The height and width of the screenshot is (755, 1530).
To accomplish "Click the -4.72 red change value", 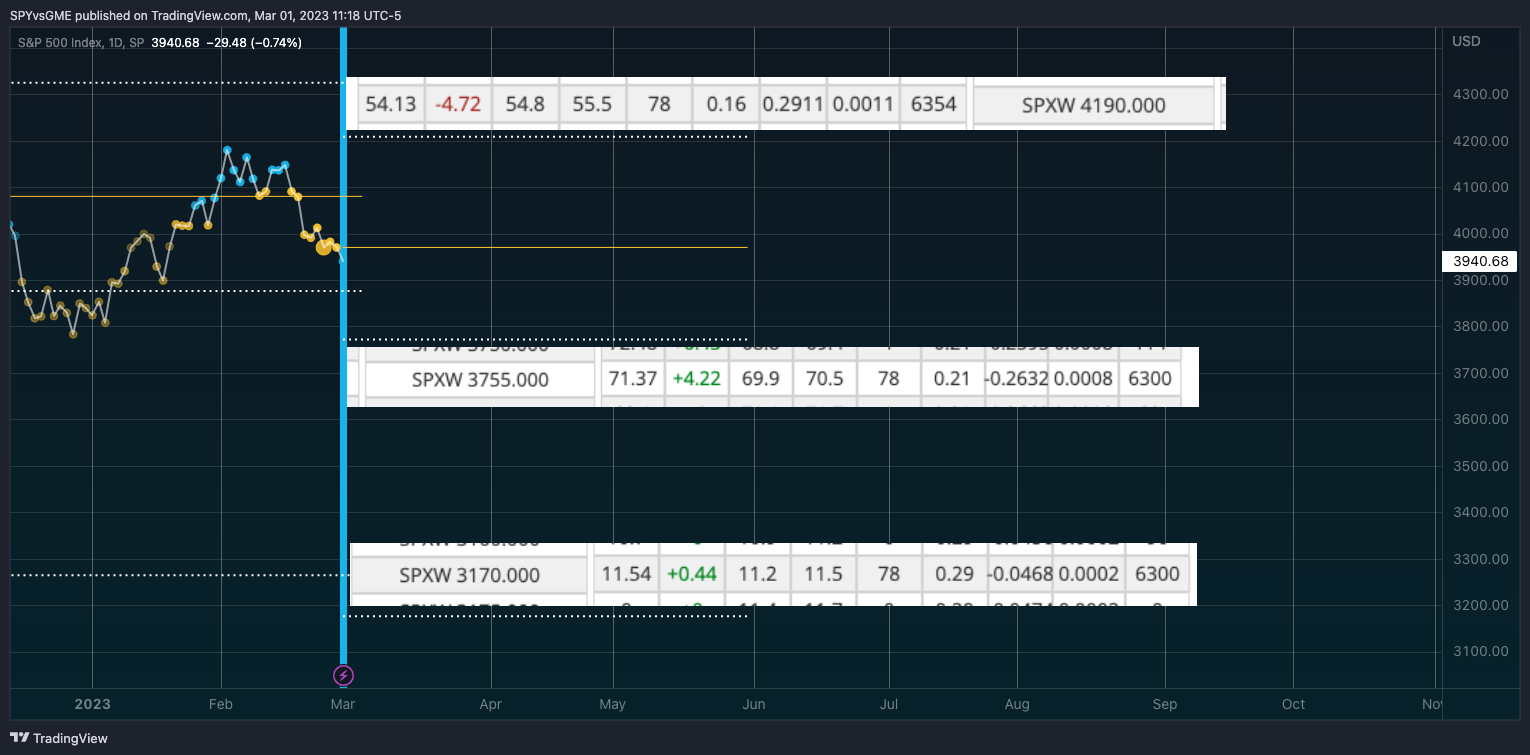I will 458,104.
